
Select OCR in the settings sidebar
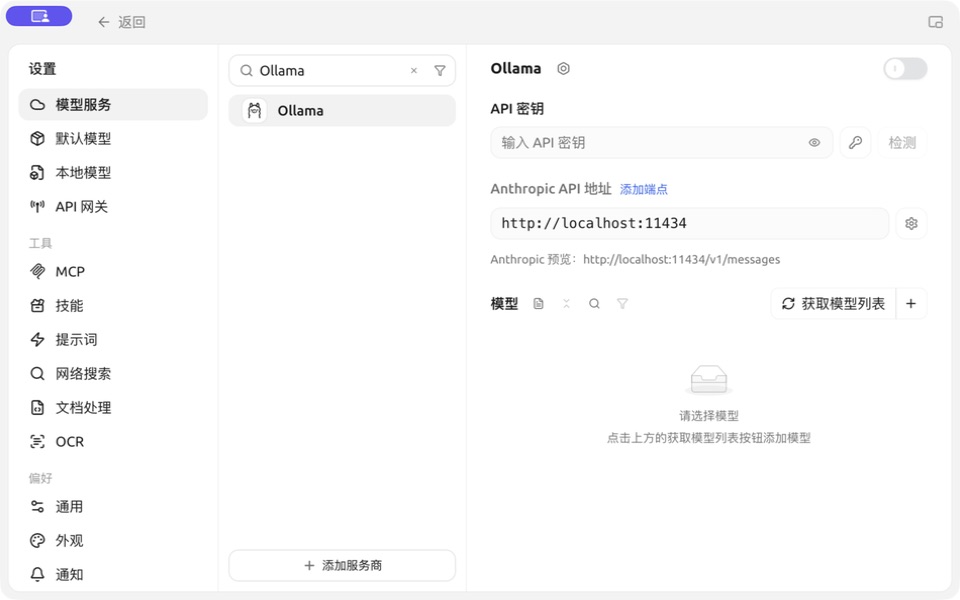click(x=113, y=441)
